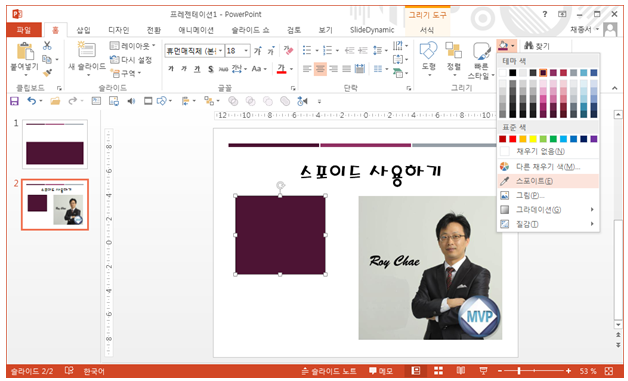
Task: Click the Slide Notes (슬라이드 노트) button
Action: coord(329,371)
